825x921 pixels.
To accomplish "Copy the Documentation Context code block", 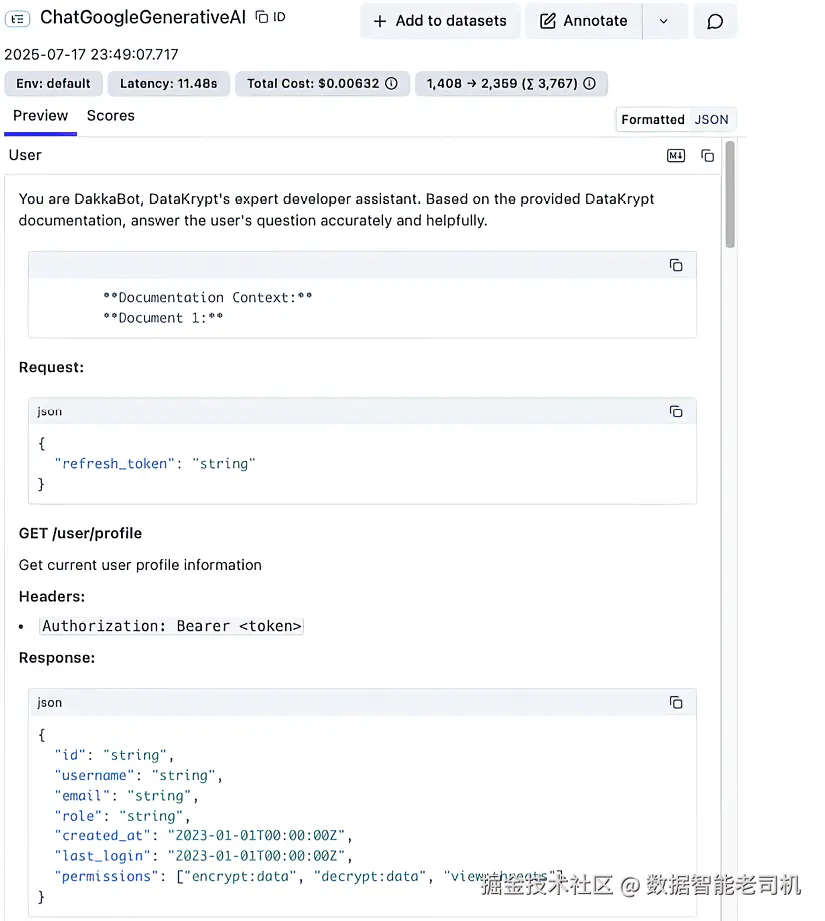I will pos(676,265).
